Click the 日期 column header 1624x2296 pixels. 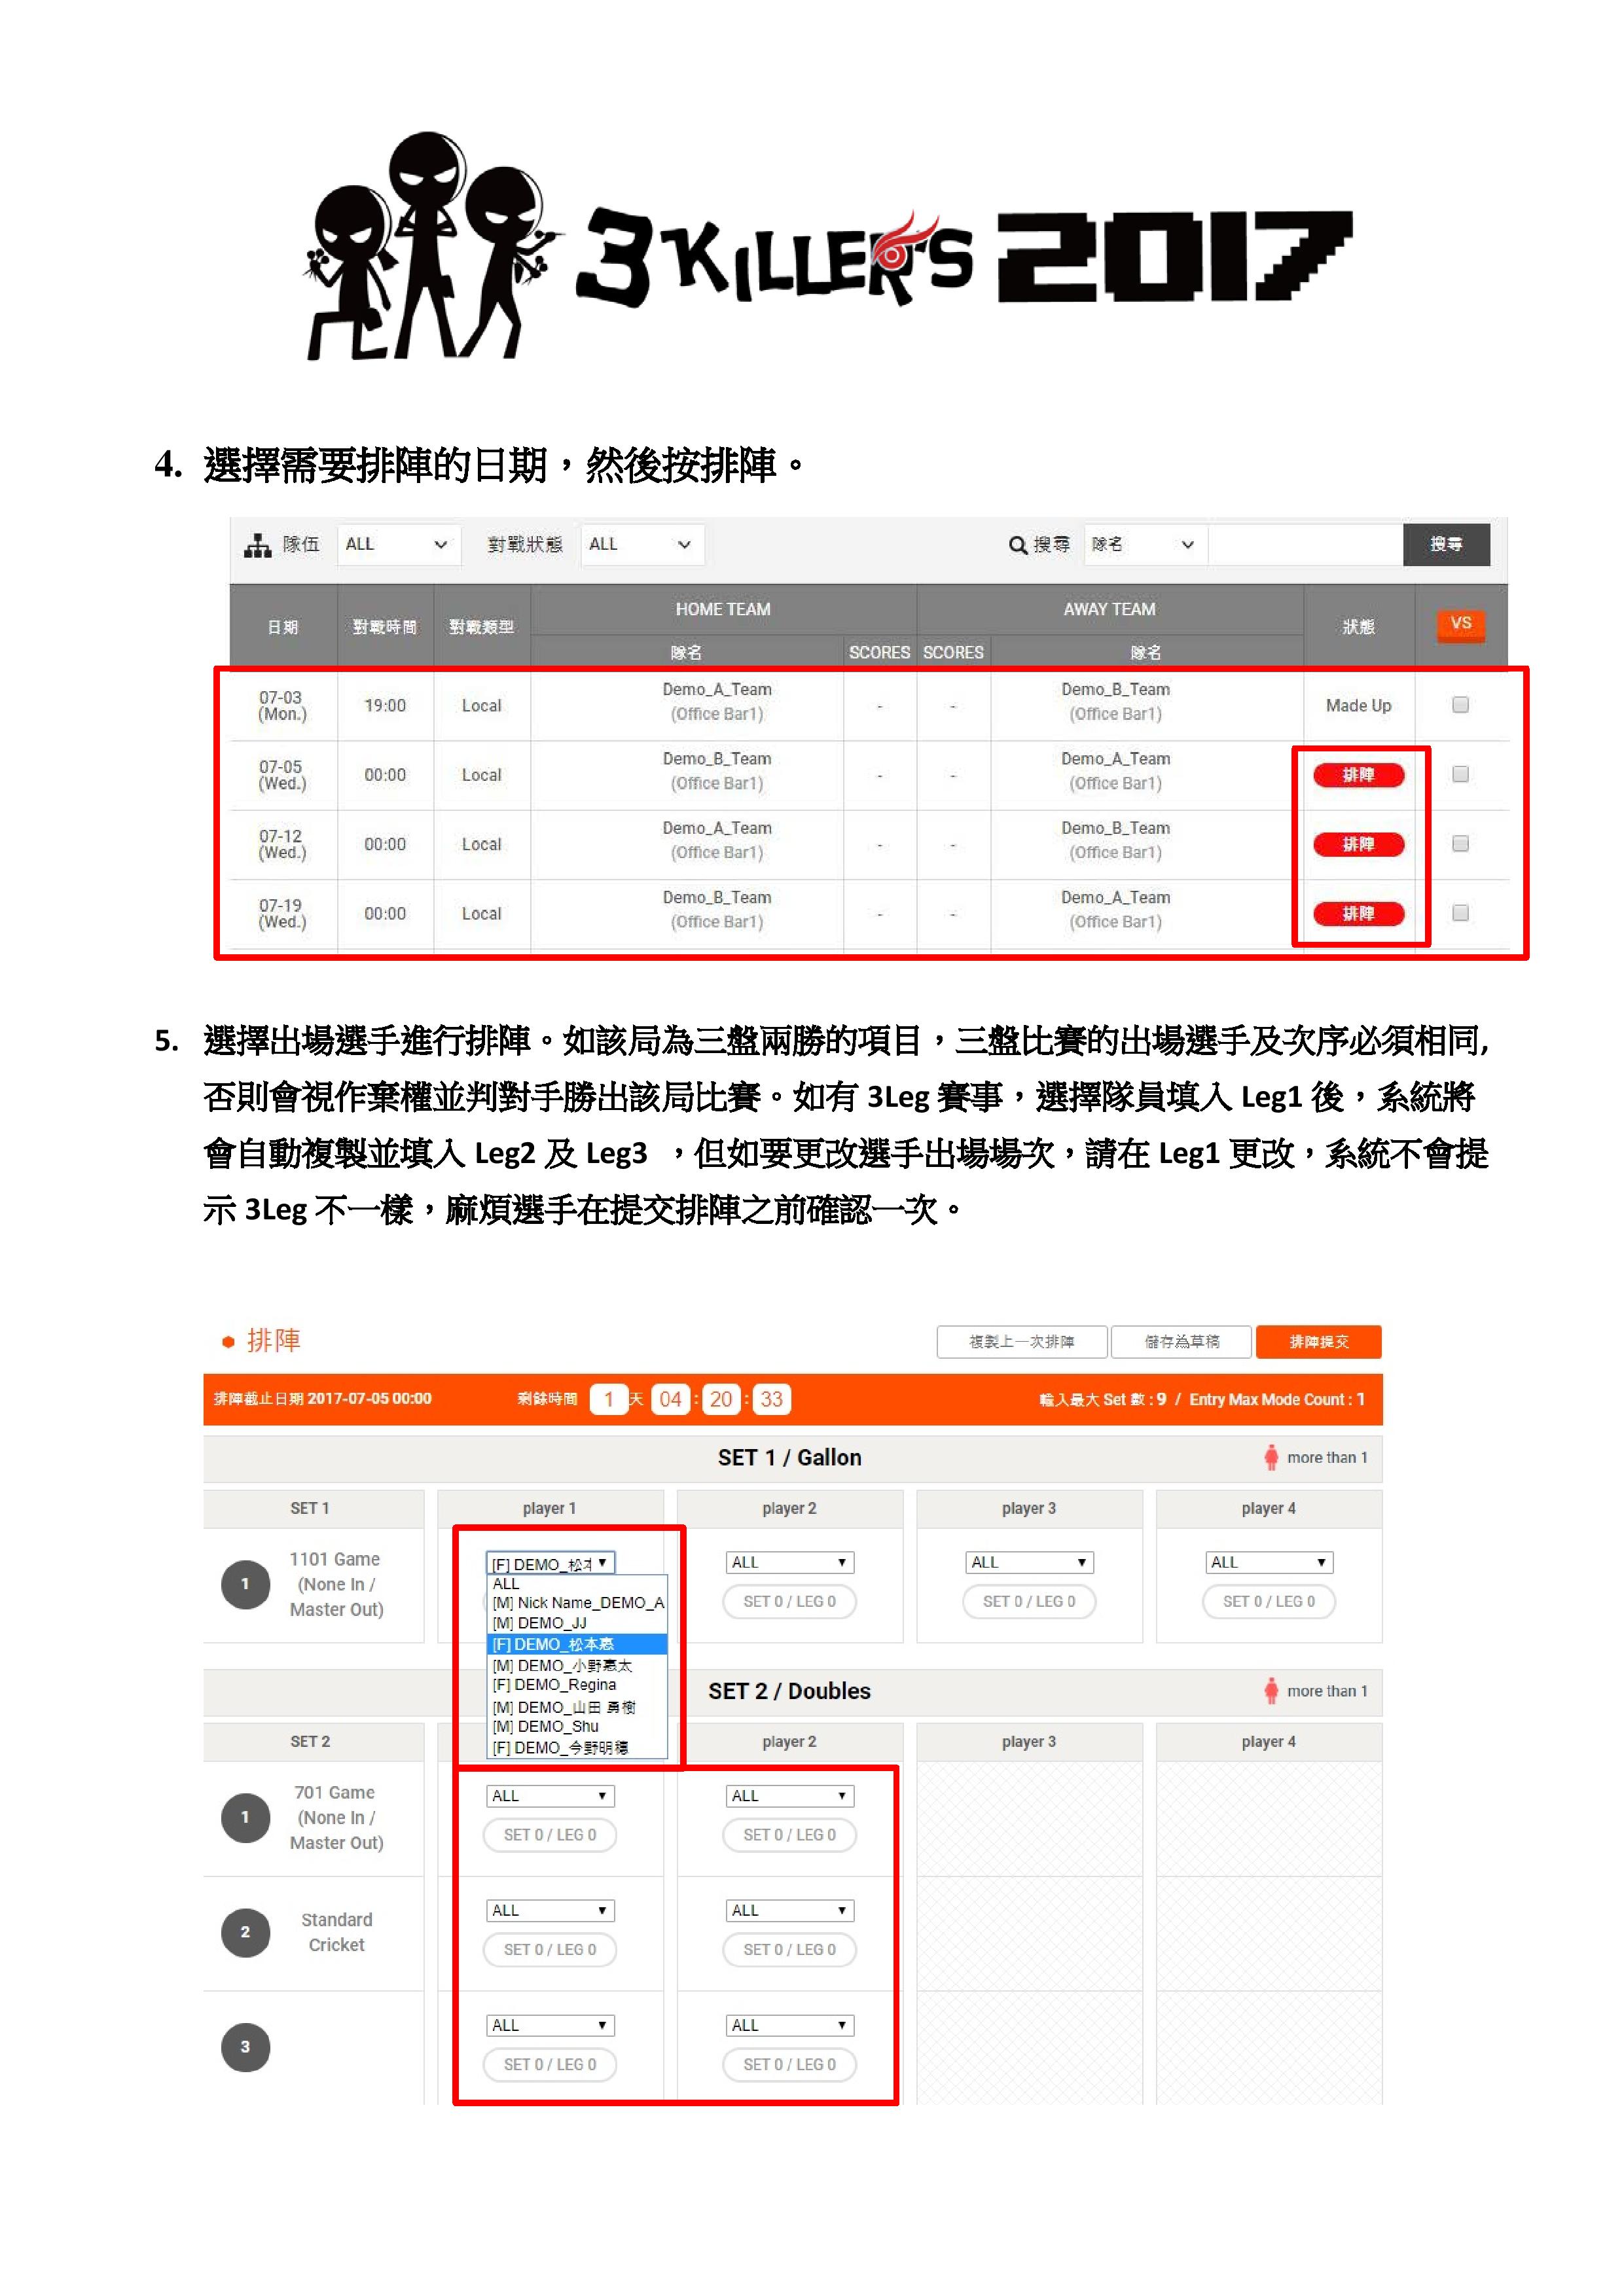coord(283,627)
